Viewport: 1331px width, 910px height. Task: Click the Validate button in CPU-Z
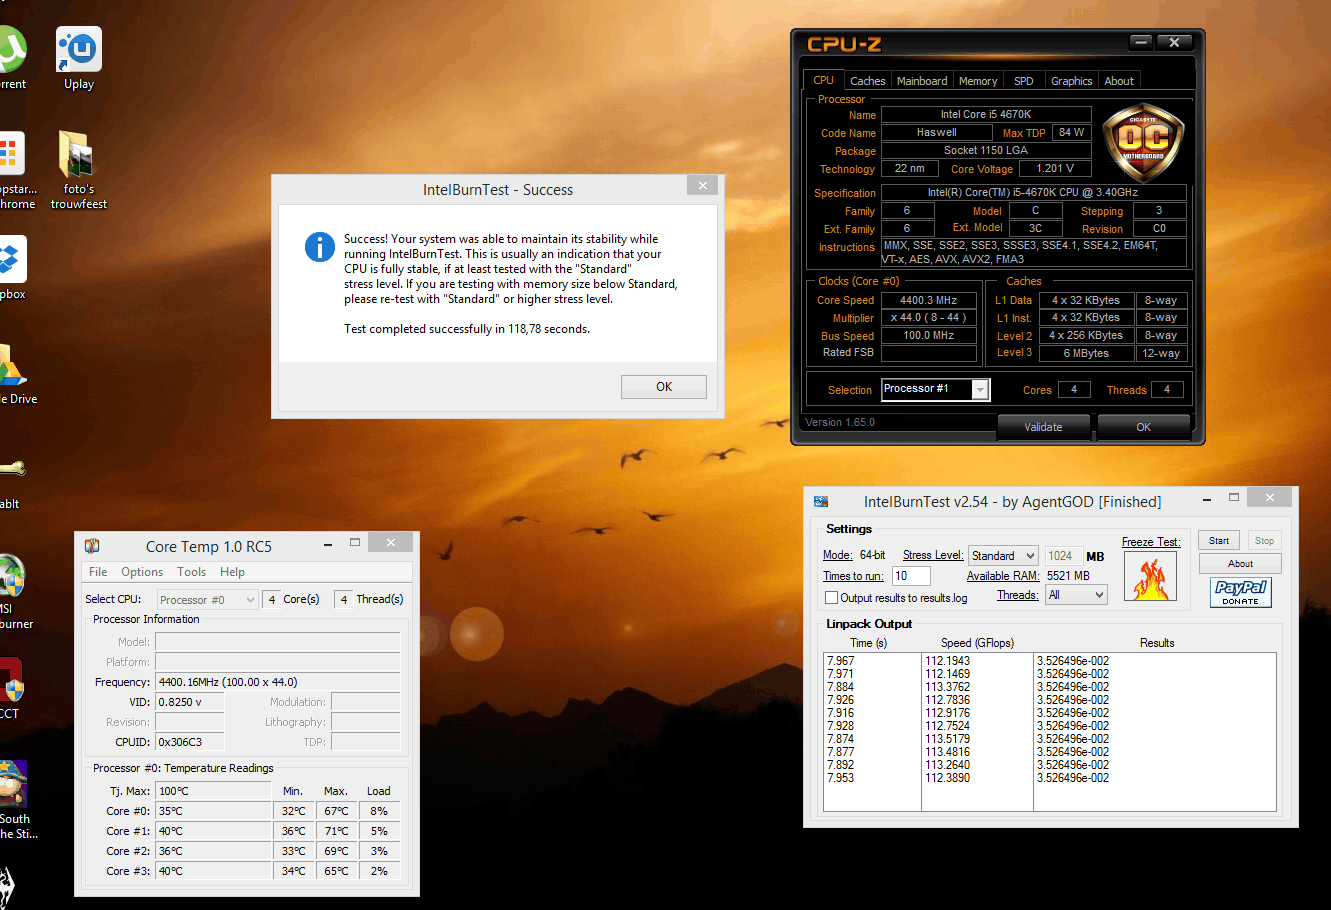click(x=1043, y=427)
